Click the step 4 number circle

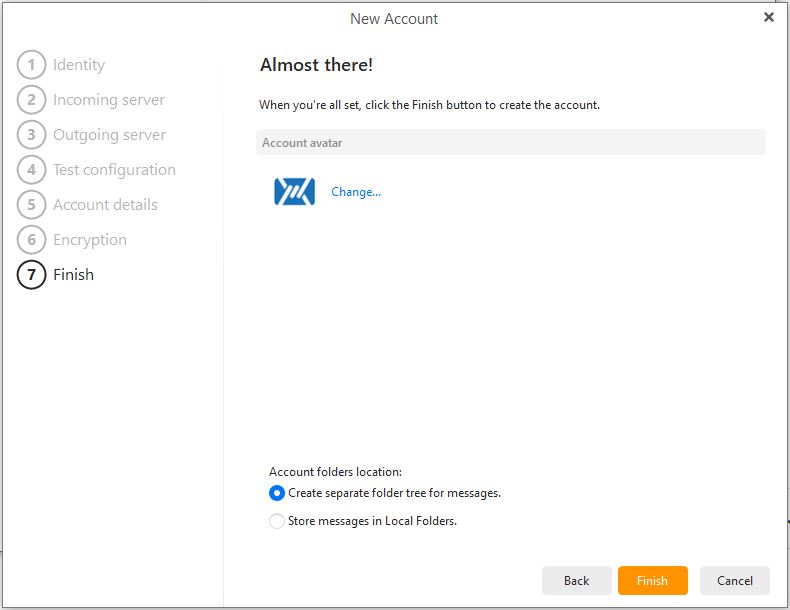(x=31, y=170)
